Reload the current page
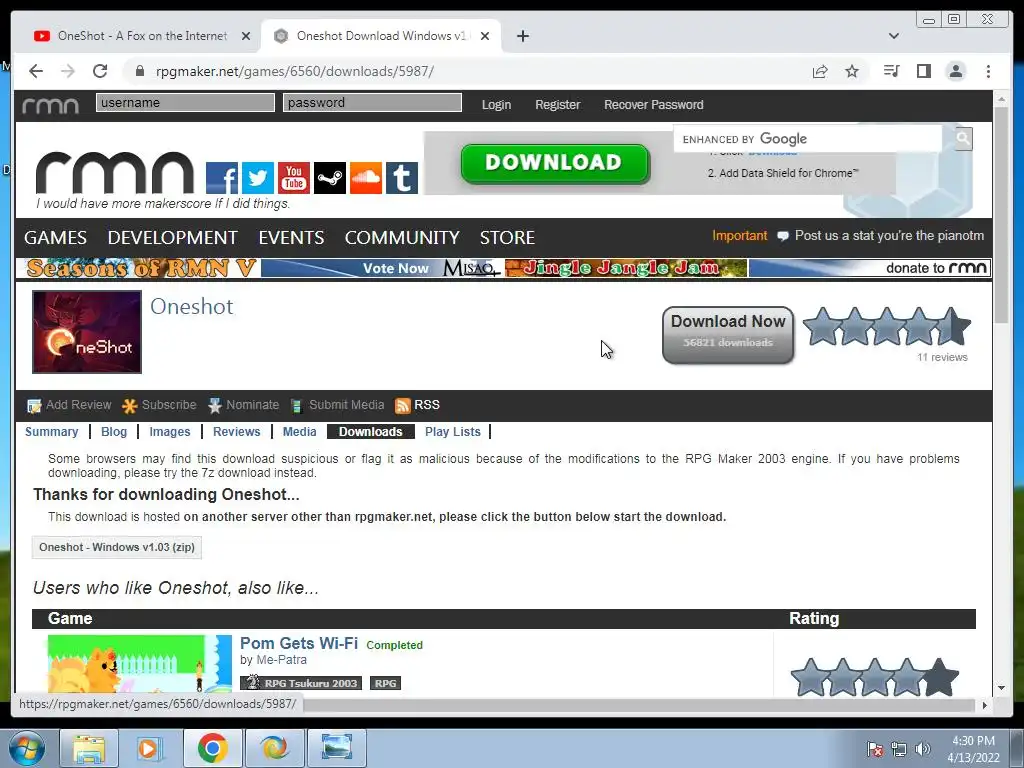This screenshot has width=1024, height=768. coord(100,71)
